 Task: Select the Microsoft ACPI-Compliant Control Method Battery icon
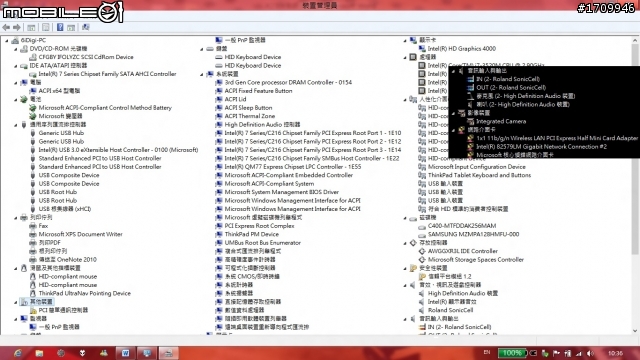tap(33, 108)
